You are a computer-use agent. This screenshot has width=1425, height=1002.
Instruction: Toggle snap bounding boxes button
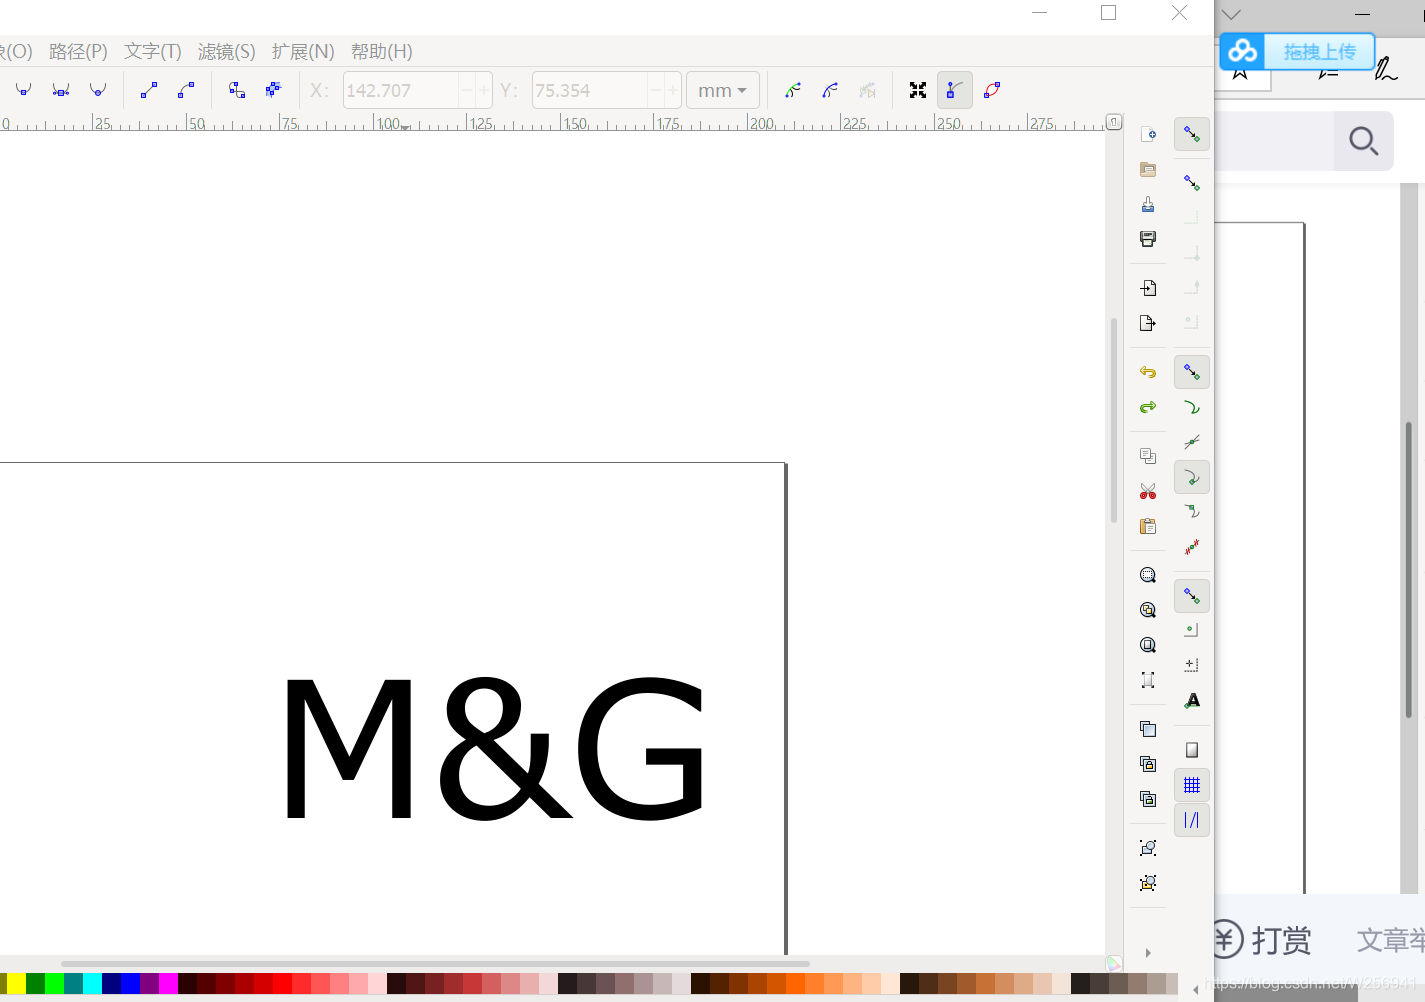point(1192,183)
